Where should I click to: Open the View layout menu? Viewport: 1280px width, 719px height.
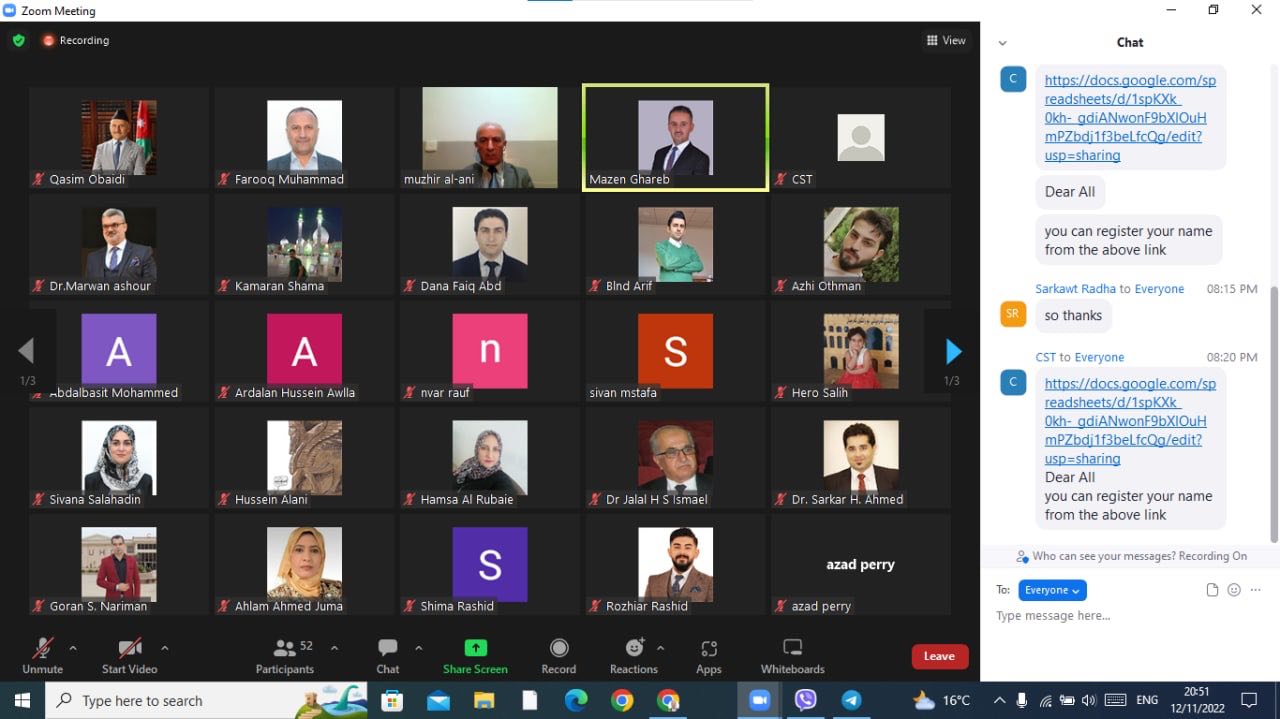pos(946,41)
